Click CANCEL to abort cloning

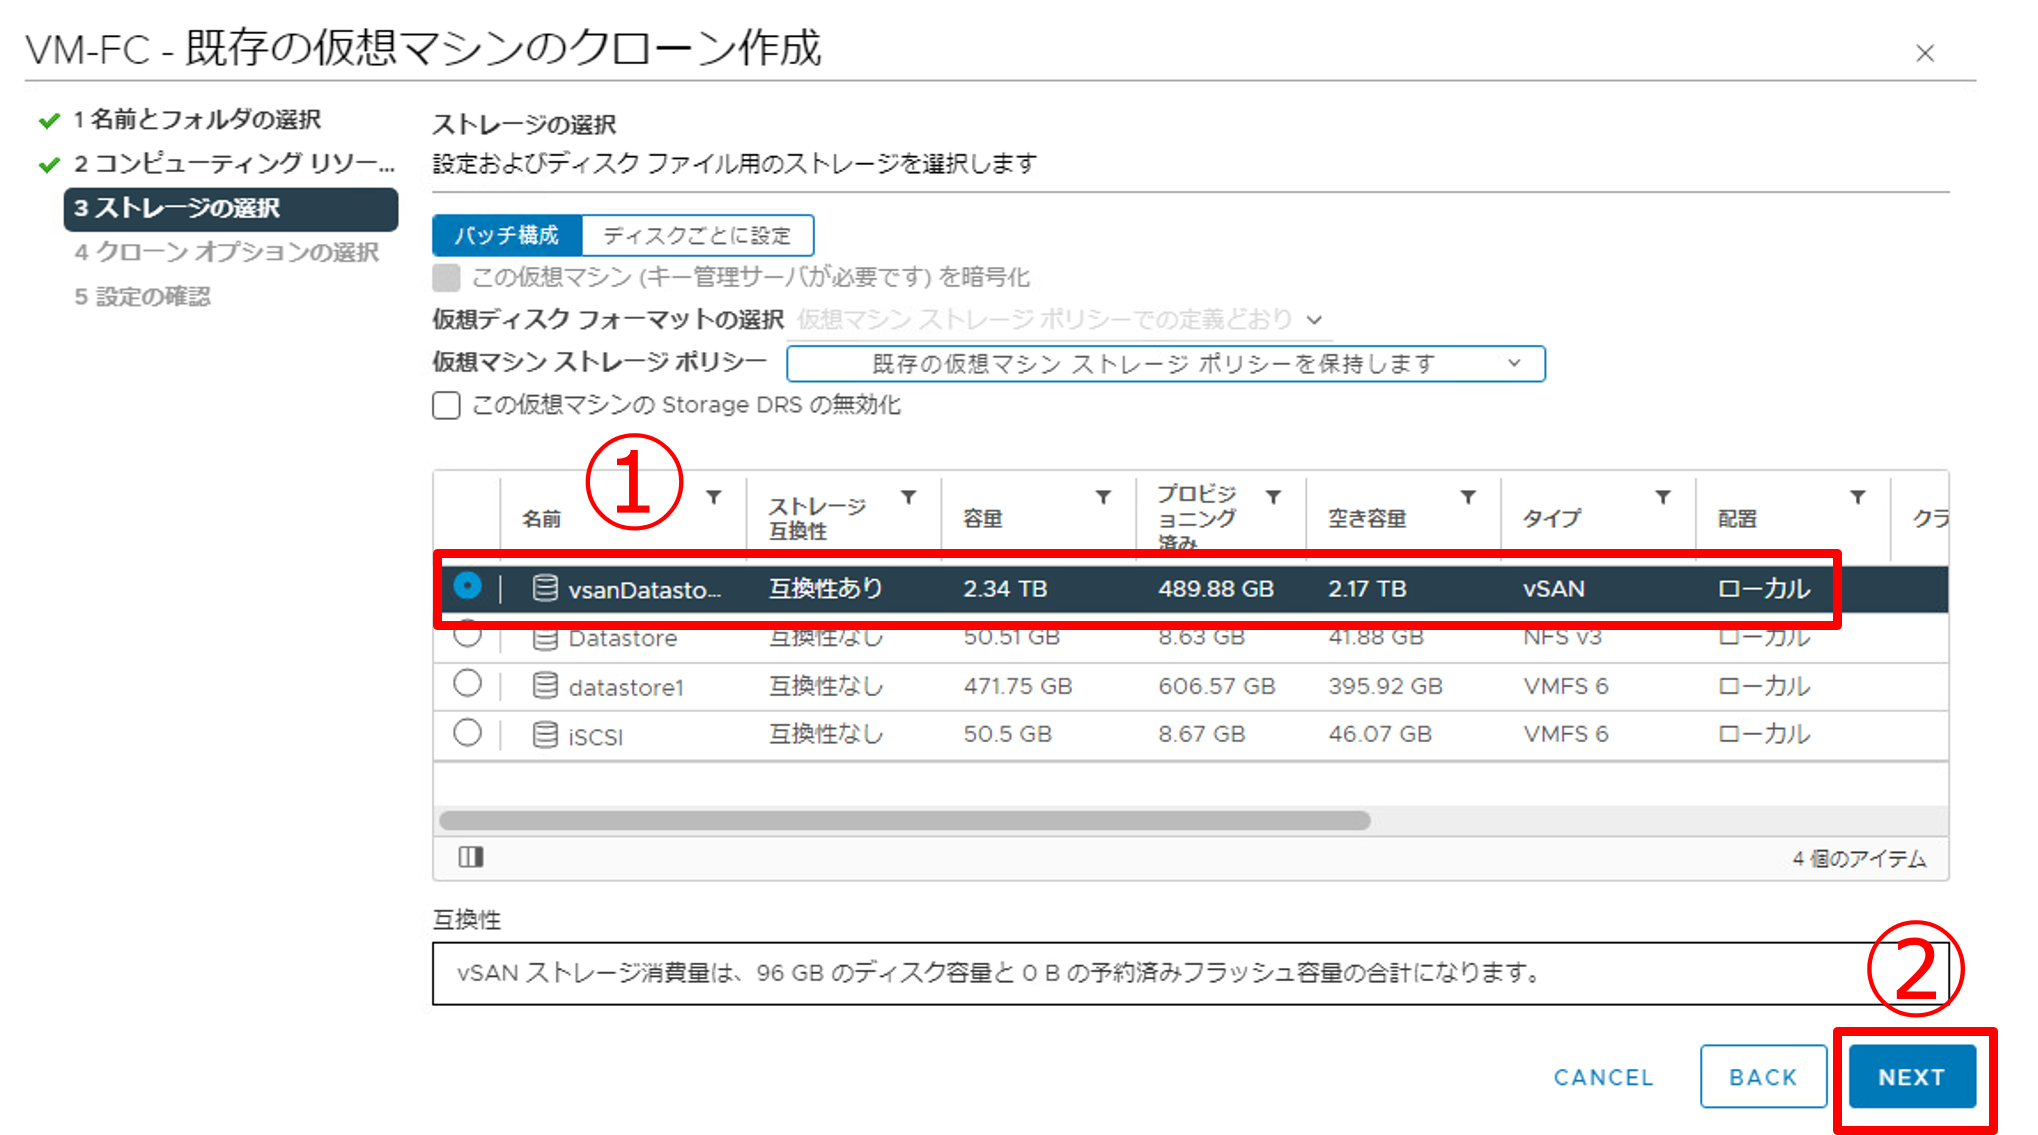point(1603,1077)
